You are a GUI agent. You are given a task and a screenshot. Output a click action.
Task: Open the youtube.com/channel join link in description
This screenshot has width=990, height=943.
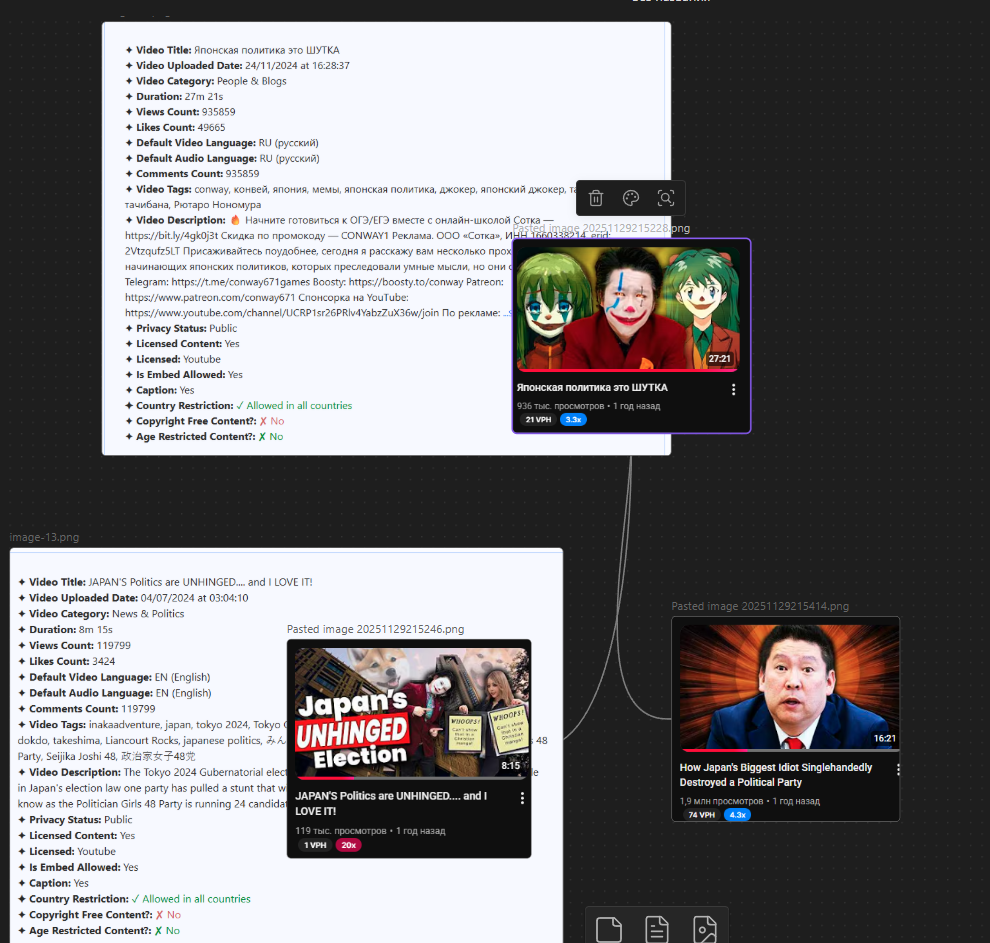pyautogui.click(x=282, y=312)
